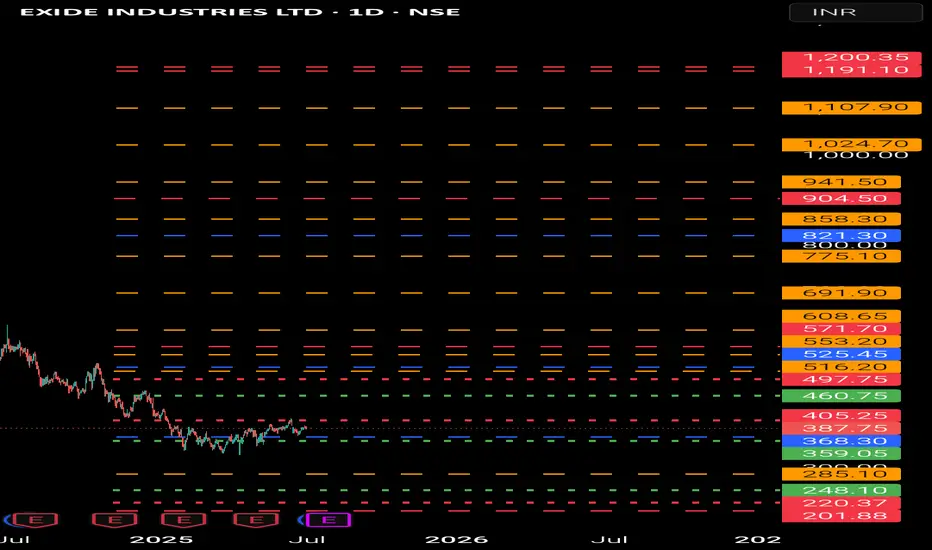Click the 691.90 orange price label
This screenshot has height=550, width=932.
(x=841, y=293)
